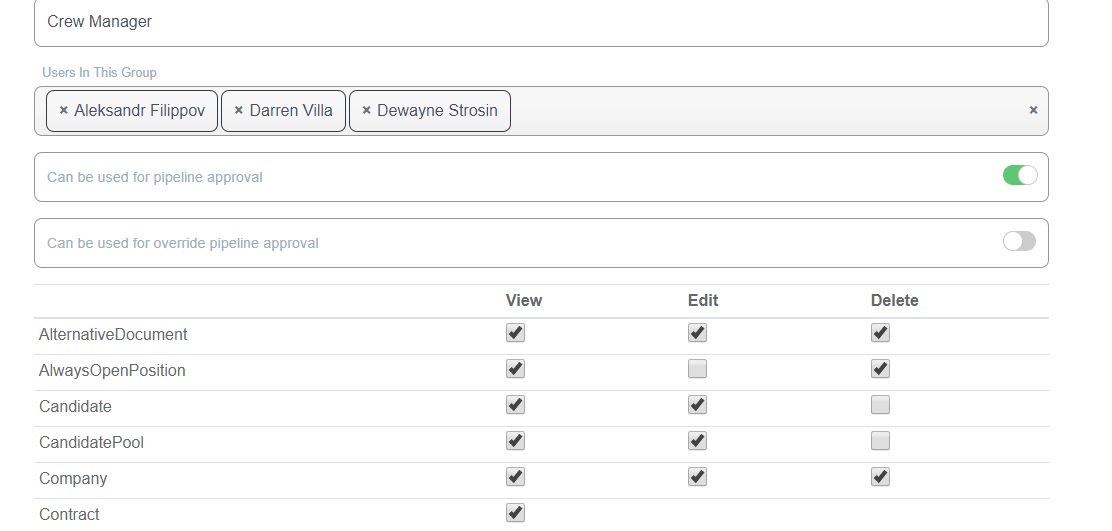Uncheck Edit for Company
Screen dimensions: 1112x531
click(697, 478)
